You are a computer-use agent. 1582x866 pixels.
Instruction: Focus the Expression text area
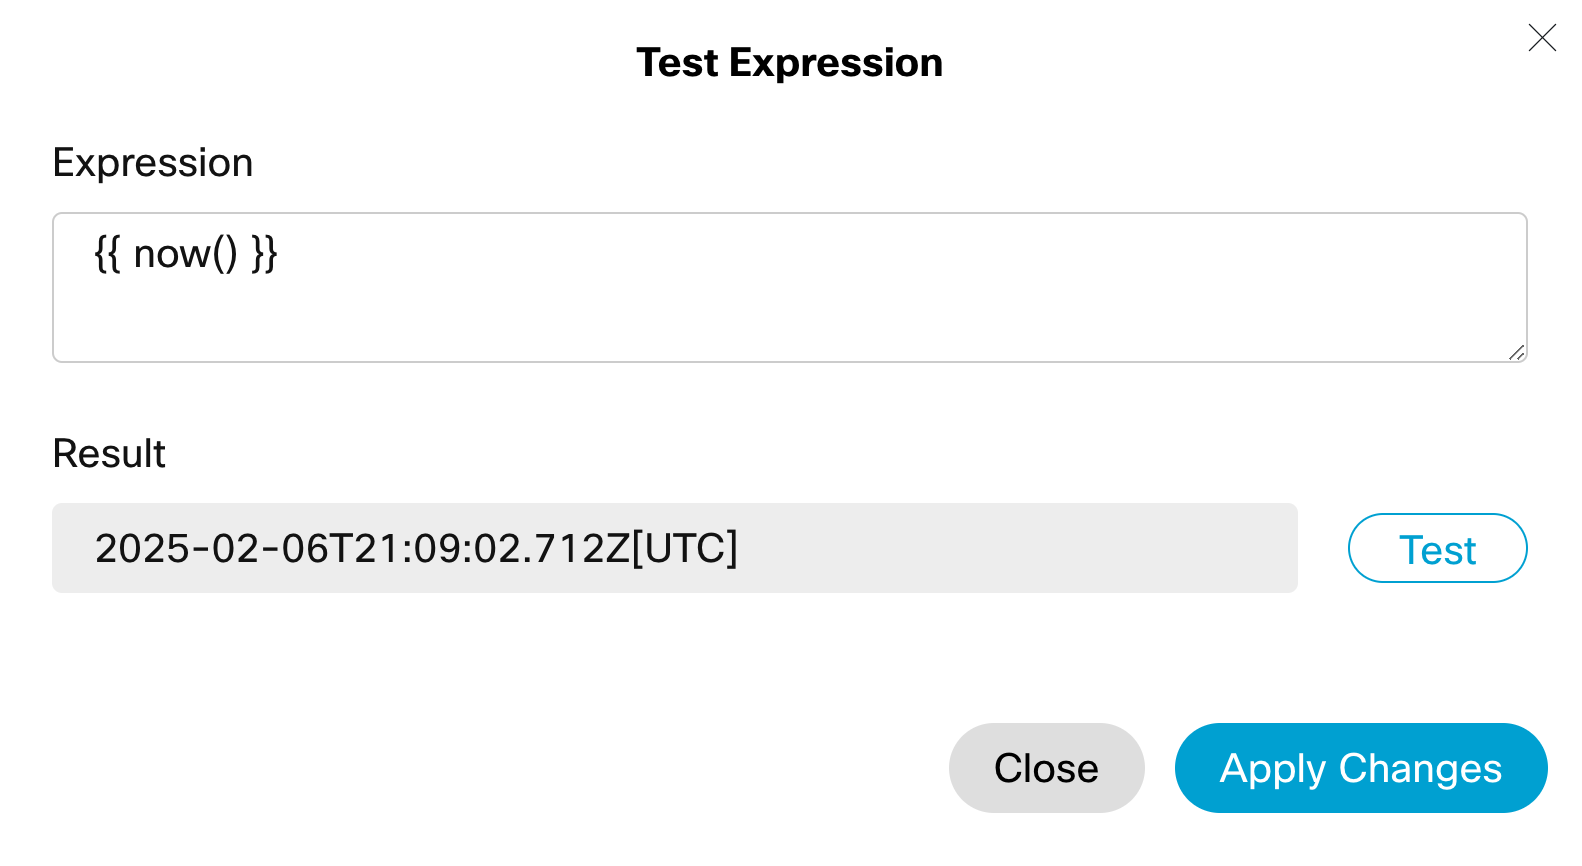point(789,287)
